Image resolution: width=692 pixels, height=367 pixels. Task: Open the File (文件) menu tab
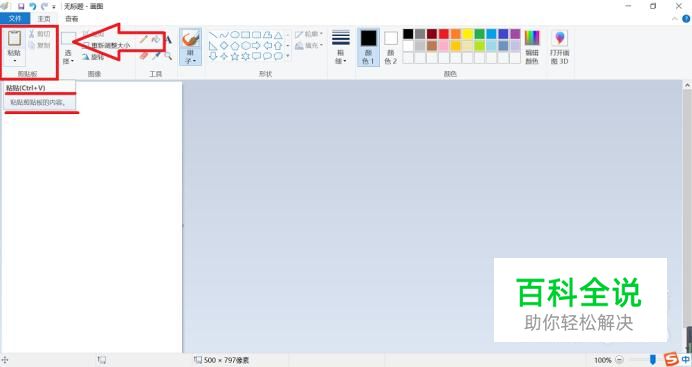[x=15, y=19]
